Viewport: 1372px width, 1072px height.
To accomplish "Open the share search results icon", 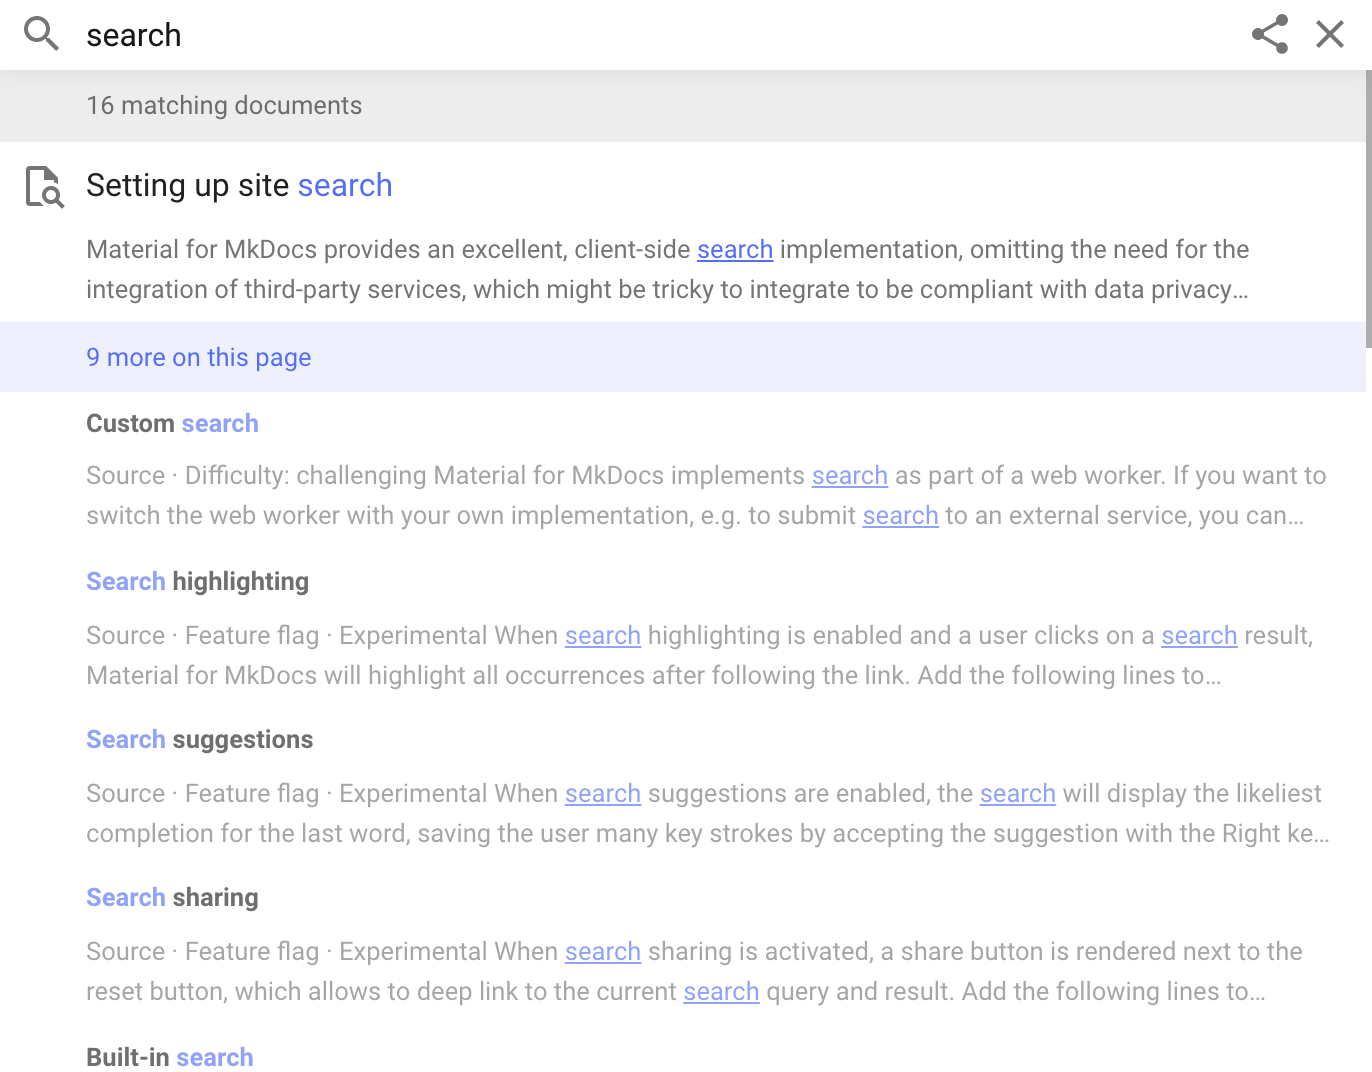I will 1268,34.
